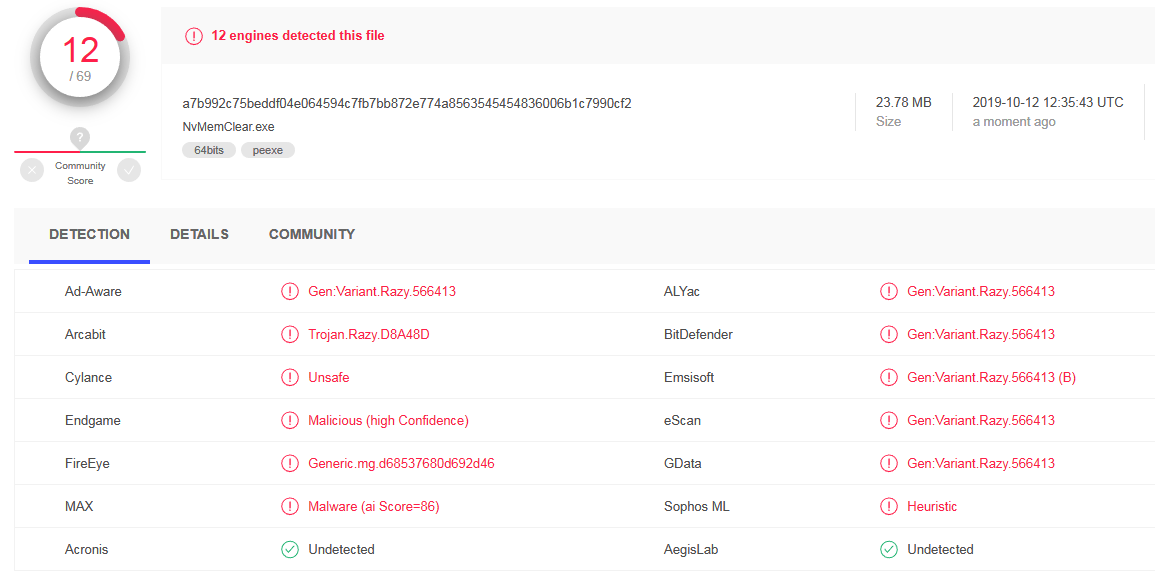Image resolution: width=1155 pixels, height=571 pixels.
Task: Switch to the COMMUNITY tab
Action: [x=312, y=234]
